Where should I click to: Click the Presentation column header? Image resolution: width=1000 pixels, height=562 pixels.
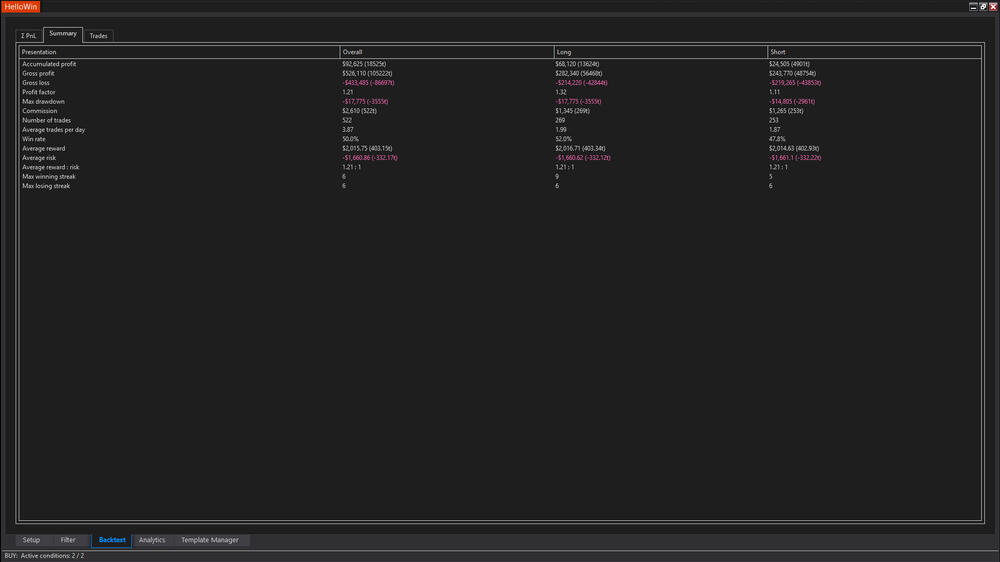click(x=40, y=51)
